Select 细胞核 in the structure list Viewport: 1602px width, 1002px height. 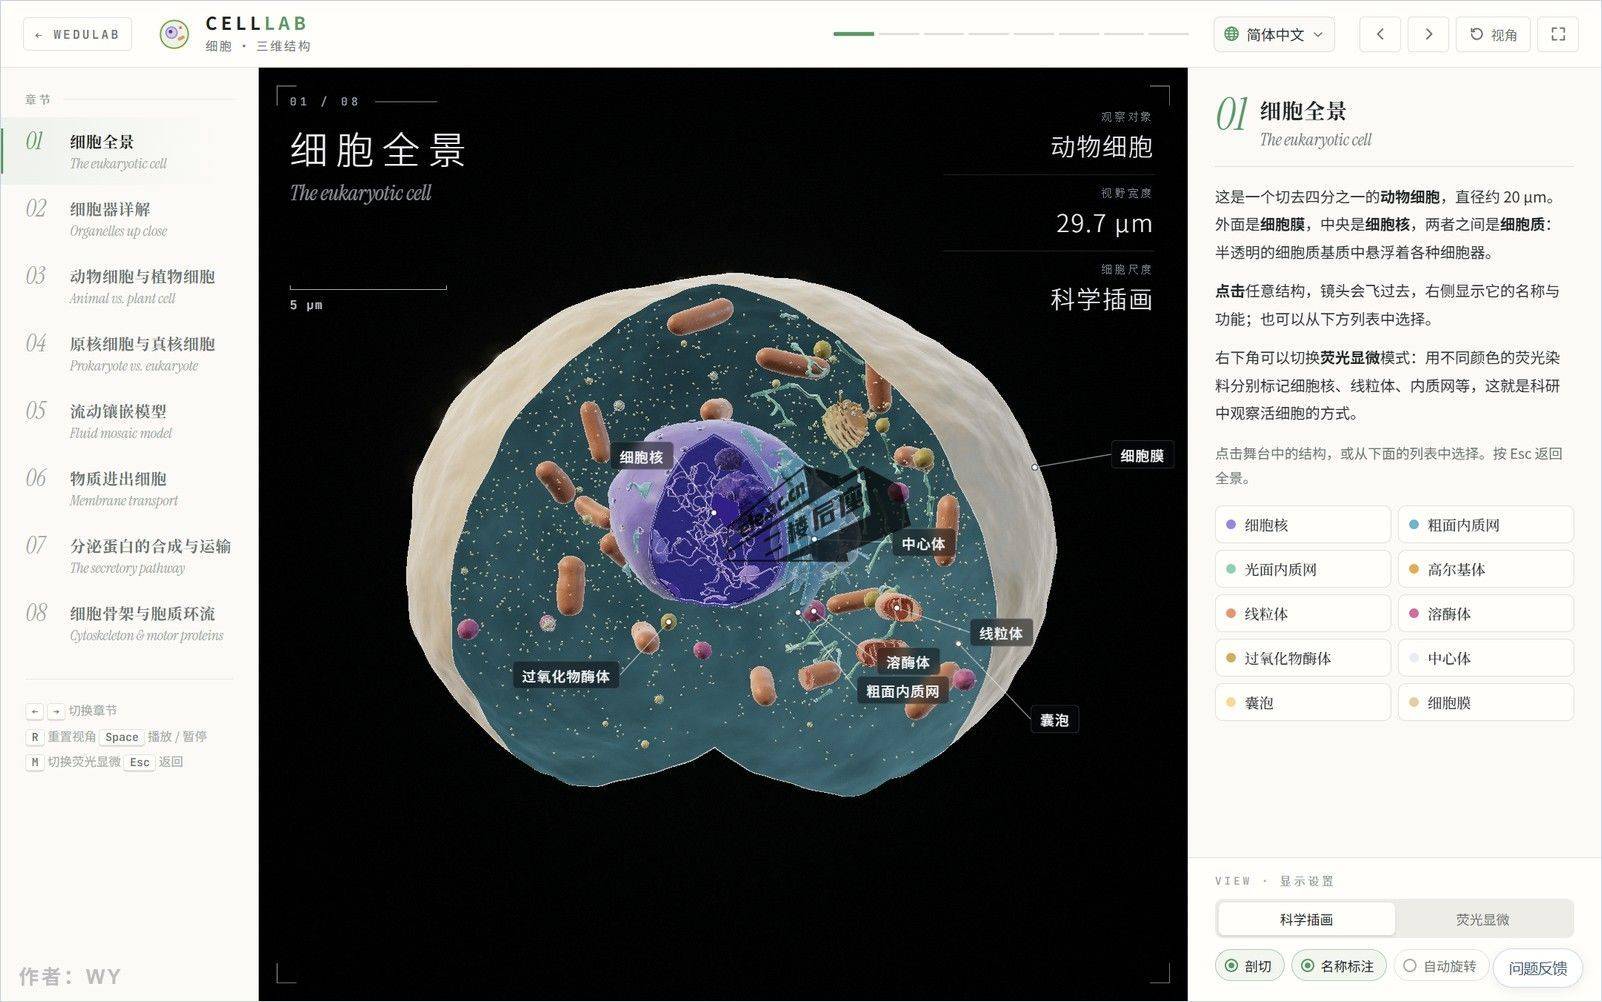tap(1303, 524)
